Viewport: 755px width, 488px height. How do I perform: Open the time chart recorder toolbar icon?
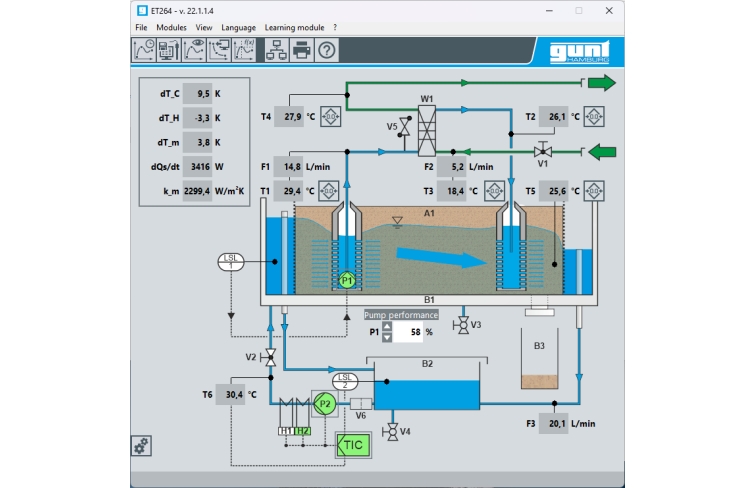[144, 50]
